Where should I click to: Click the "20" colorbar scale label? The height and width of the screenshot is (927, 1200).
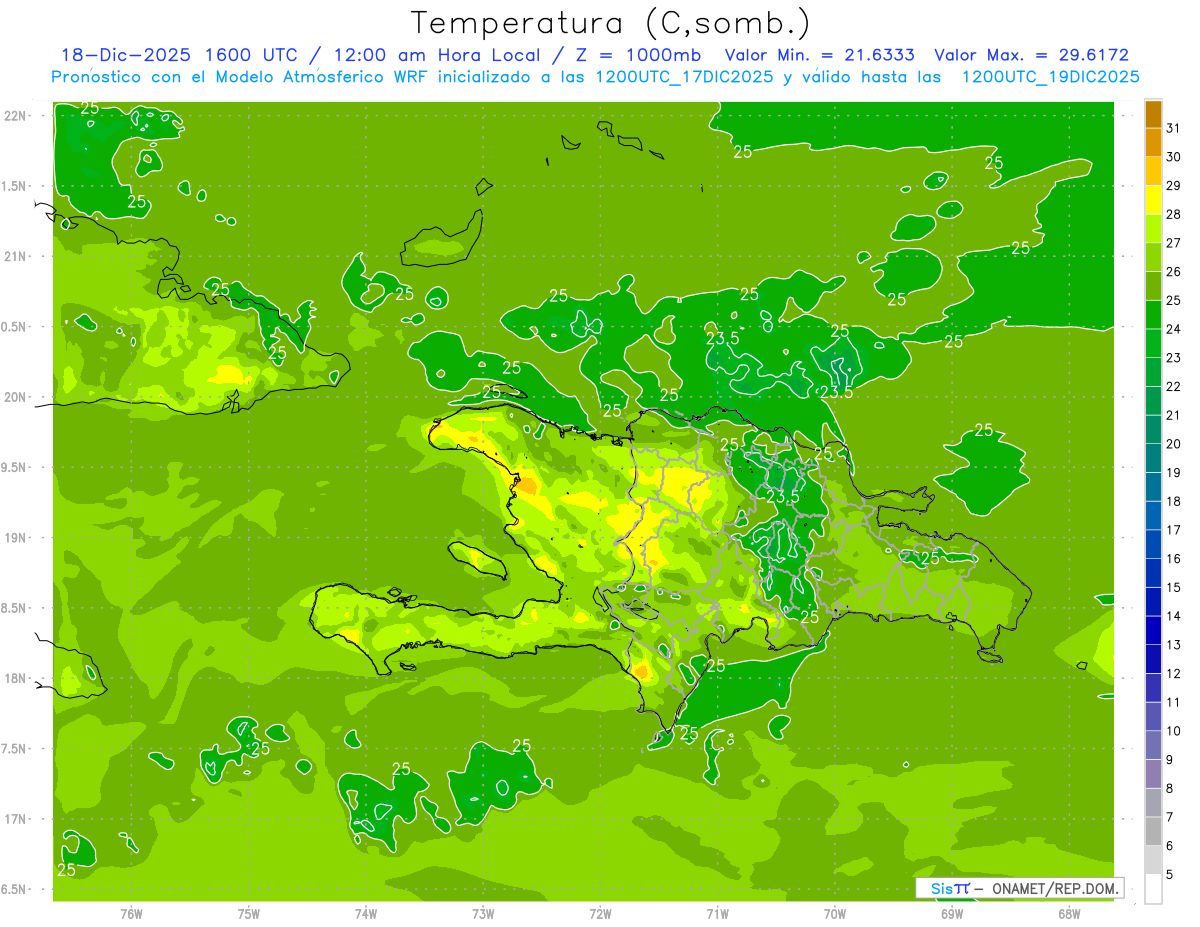pyautogui.click(x=1174, y=444)
